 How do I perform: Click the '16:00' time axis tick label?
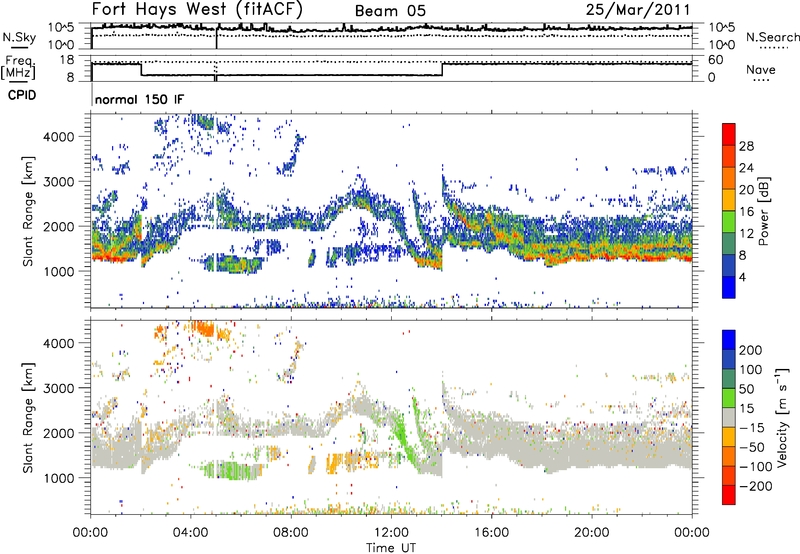click(x=491, y=533)
